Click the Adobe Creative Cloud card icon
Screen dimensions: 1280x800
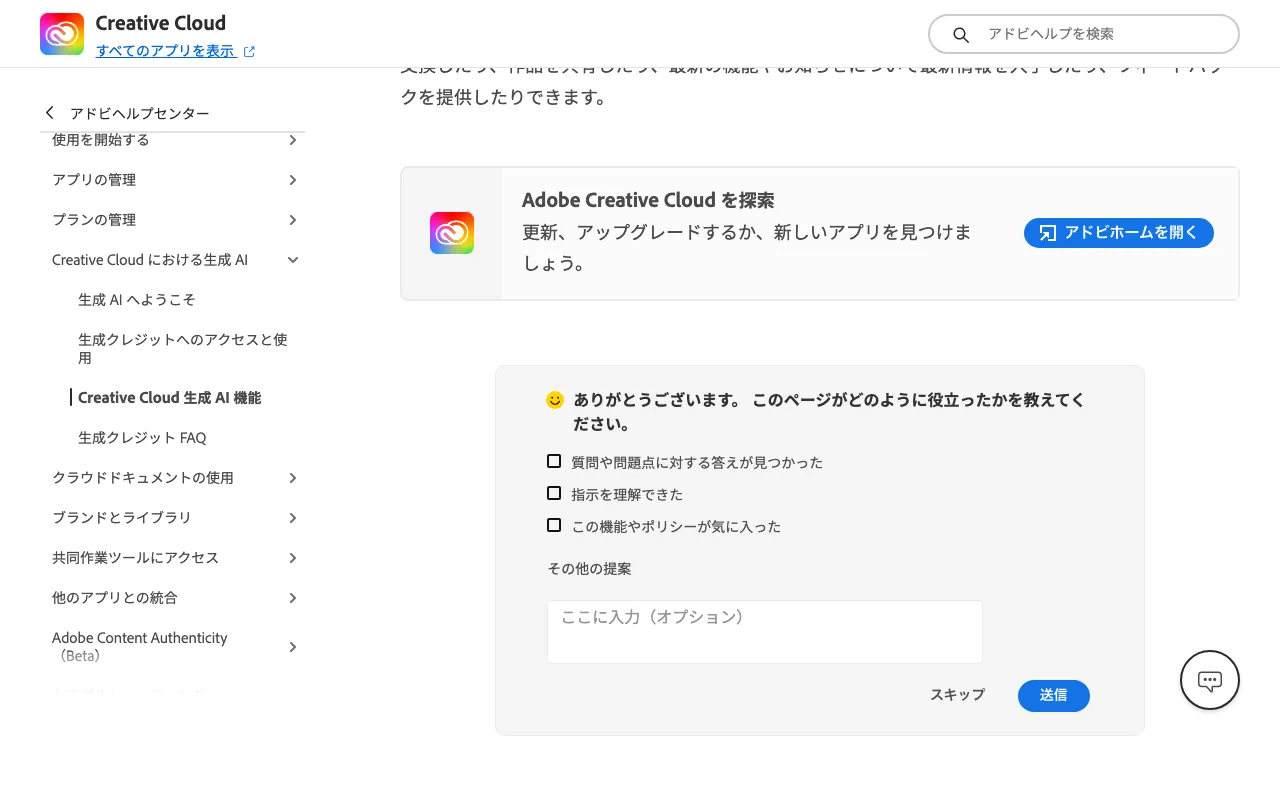click(451, 232)
